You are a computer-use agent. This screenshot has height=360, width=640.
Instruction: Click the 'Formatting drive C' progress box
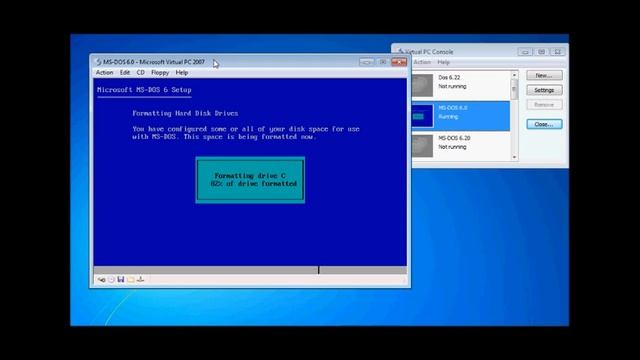coord(250,180)
